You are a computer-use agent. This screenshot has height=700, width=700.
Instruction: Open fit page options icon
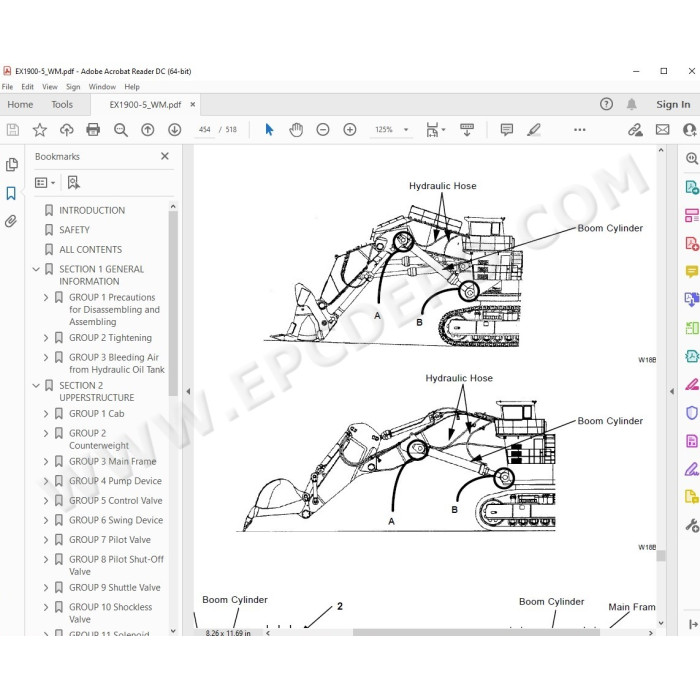435,130
